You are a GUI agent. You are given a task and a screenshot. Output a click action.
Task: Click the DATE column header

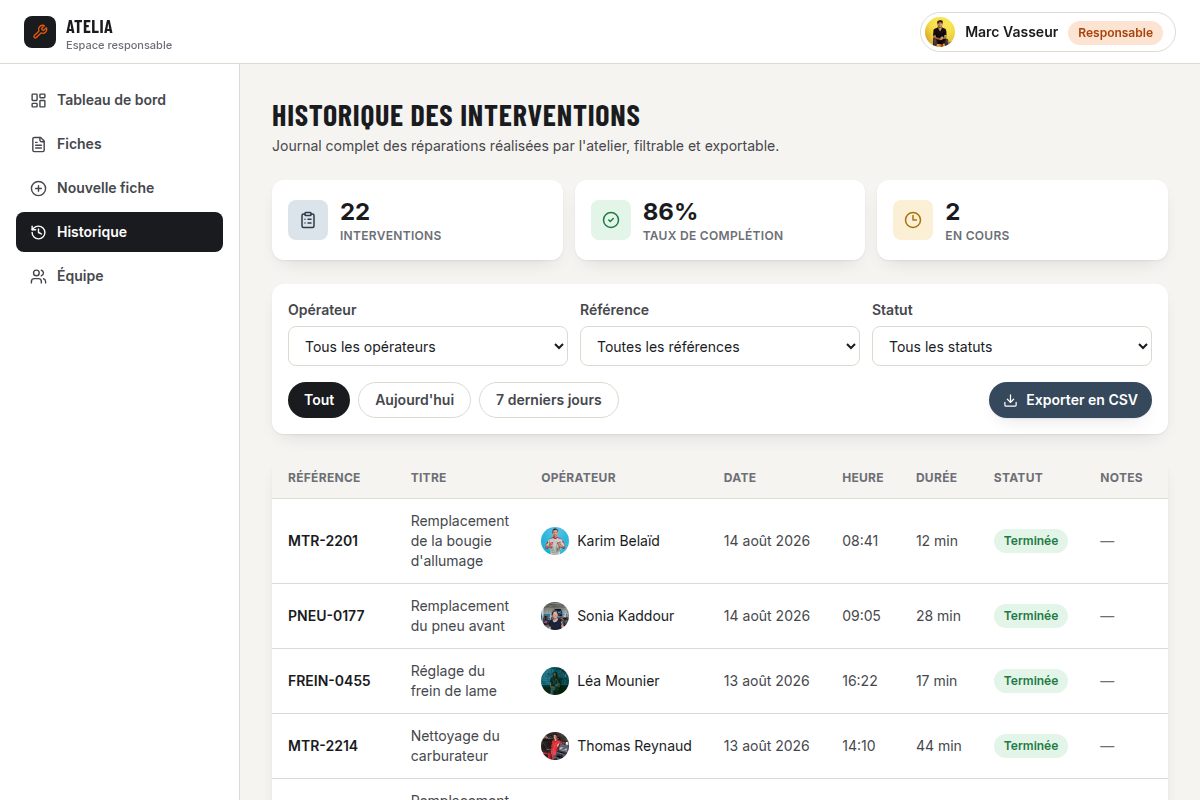tap(740, 478)
